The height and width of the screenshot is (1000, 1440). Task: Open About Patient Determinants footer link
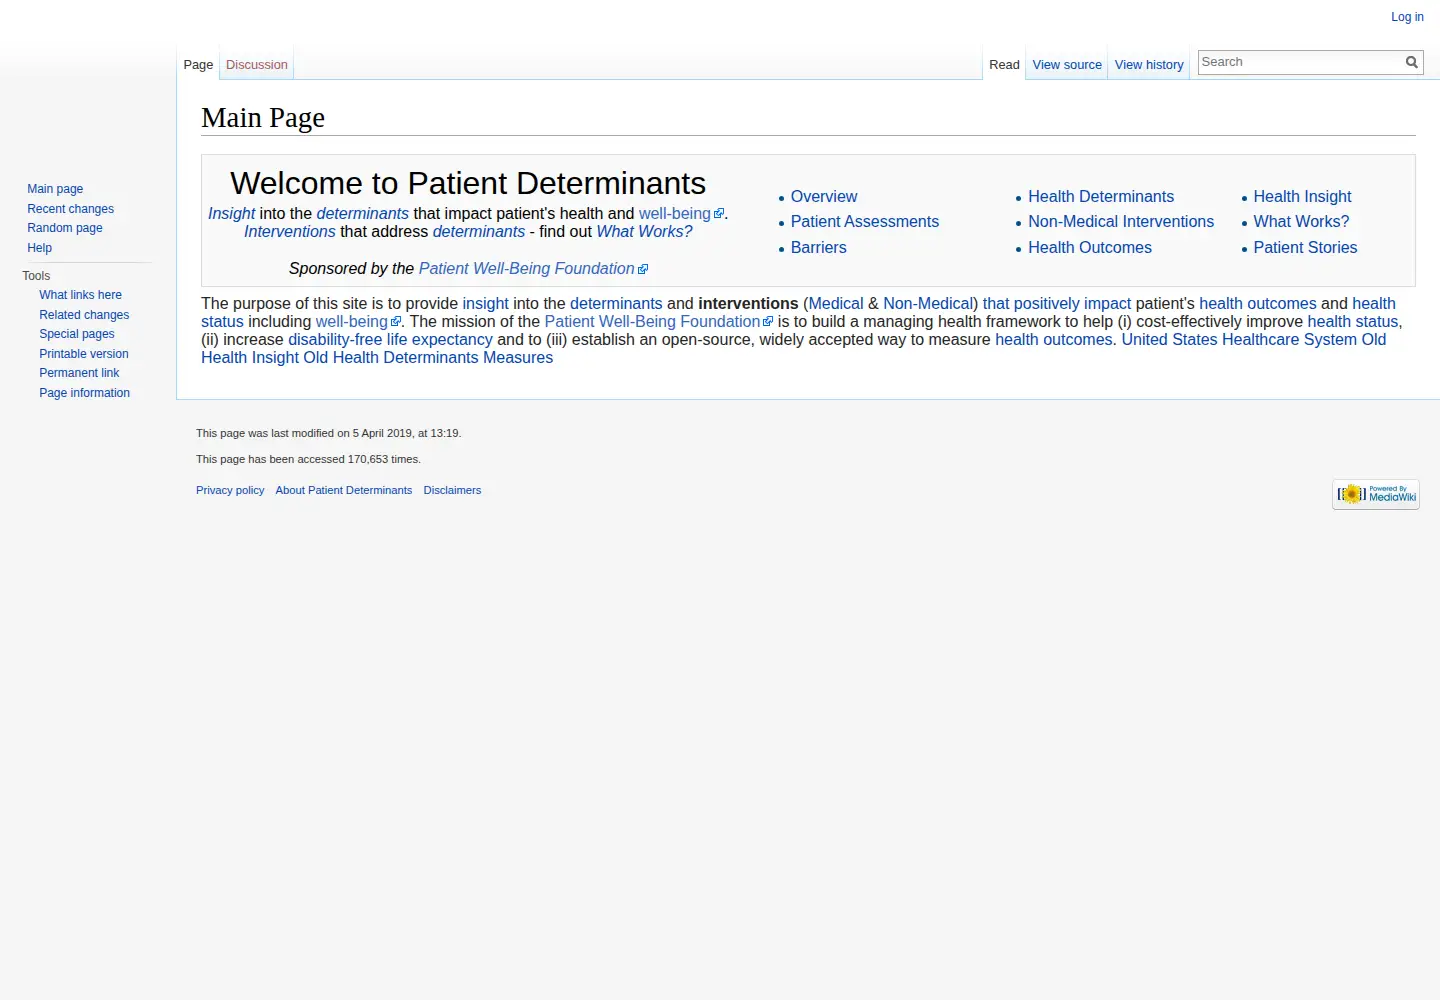344,491
